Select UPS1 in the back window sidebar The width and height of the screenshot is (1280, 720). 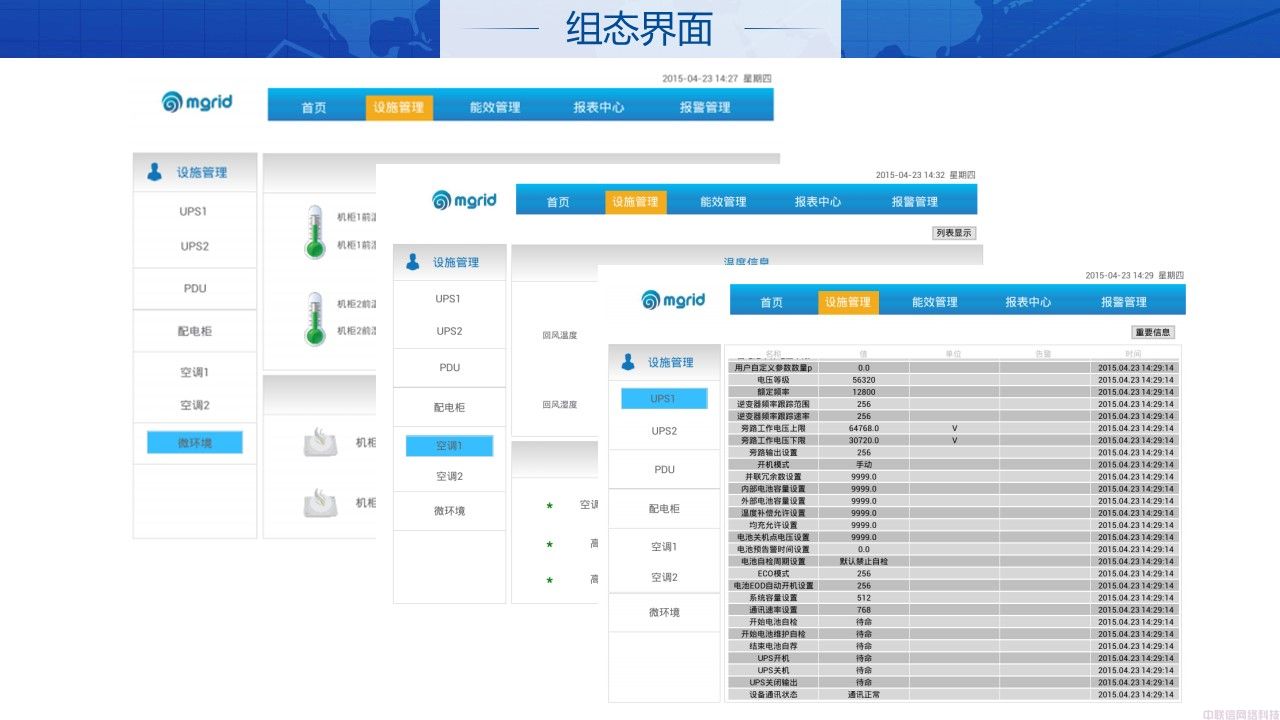[x=194, y=212]
